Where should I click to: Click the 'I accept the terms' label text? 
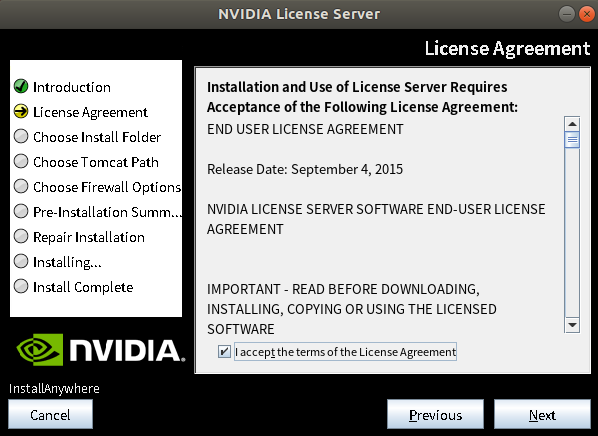(x=345, y=351)
